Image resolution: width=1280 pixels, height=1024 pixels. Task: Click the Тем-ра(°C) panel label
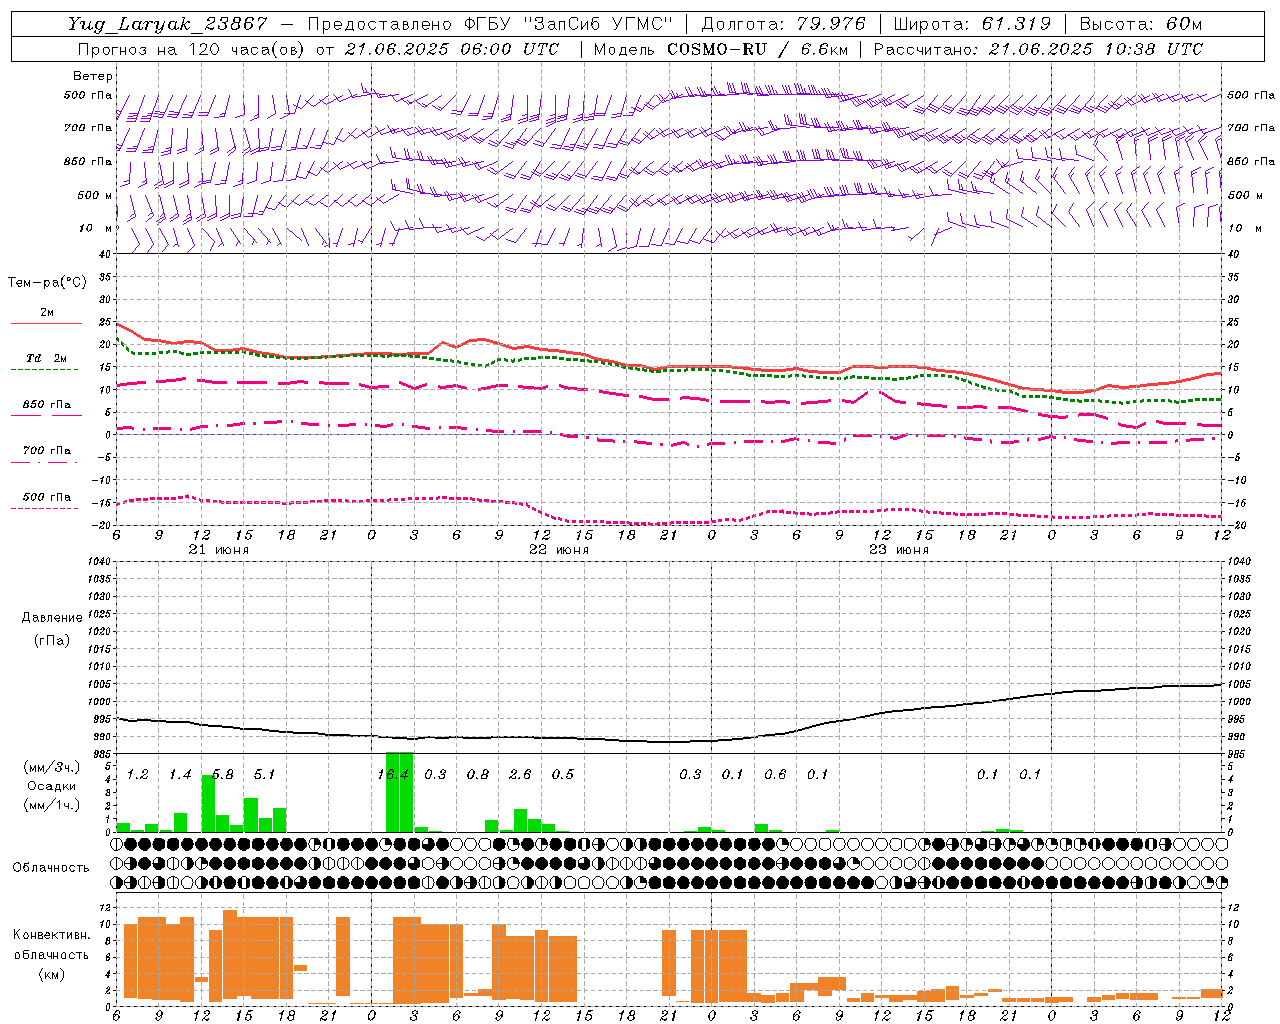click(x=47, y=283)
